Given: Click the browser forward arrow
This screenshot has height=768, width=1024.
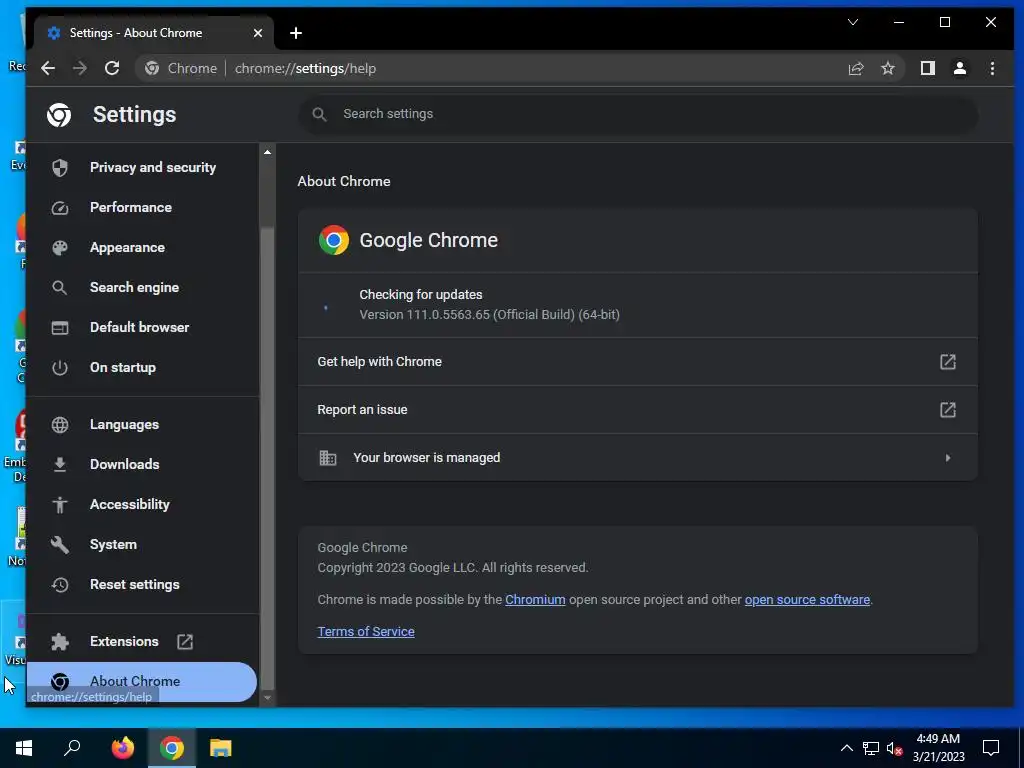Looking at the screenshot, I should pyautogui.click(x=80, y=69).
